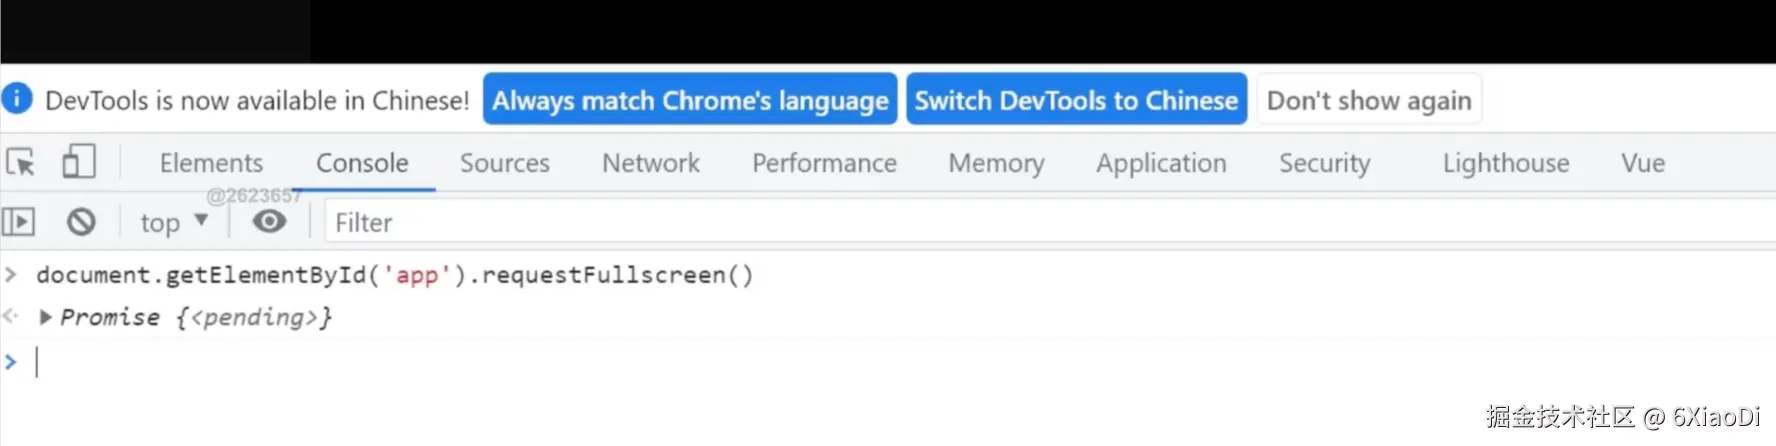
Task: Select the Performance tab
Action: click(x=824, y=163)
